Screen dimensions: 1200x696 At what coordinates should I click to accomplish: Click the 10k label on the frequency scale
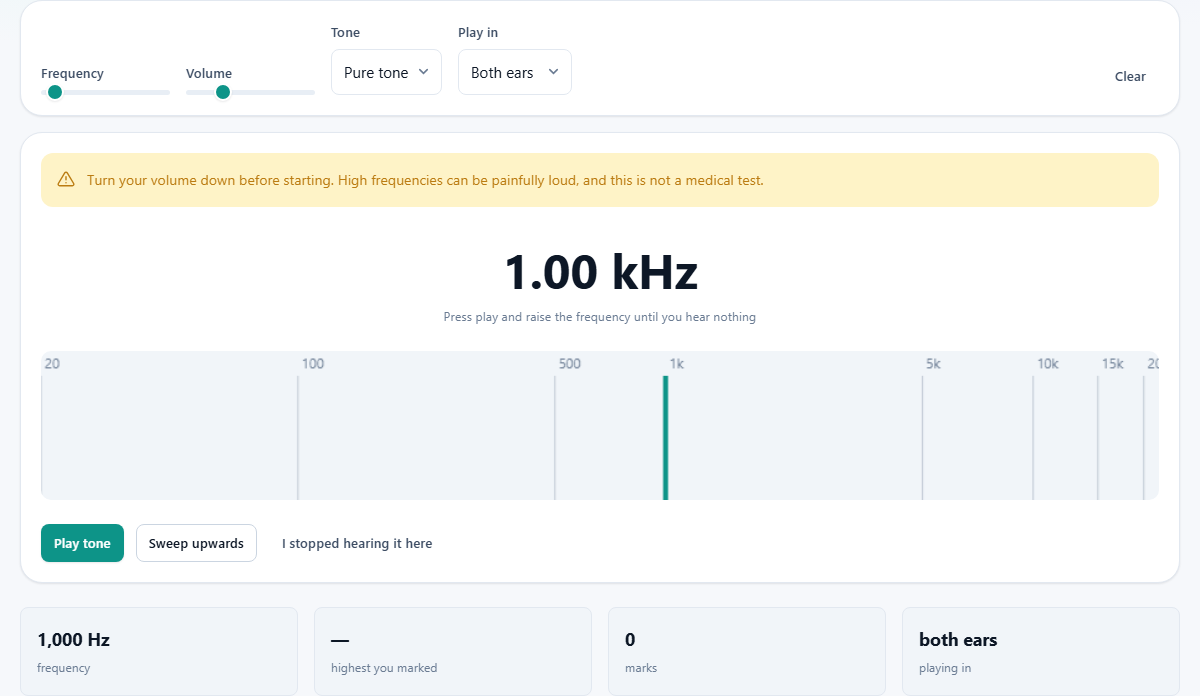(1047, 363)
